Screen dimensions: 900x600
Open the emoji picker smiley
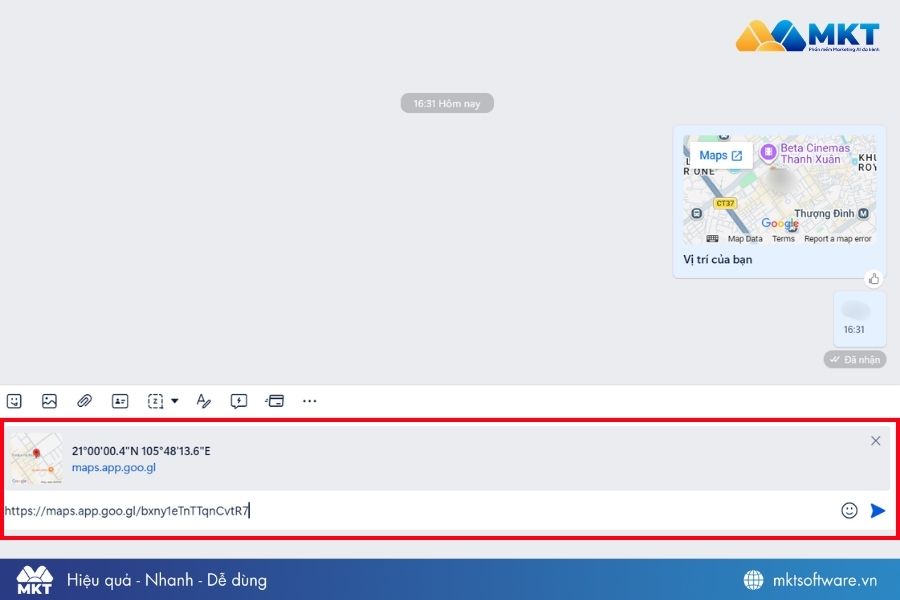click(849, 510)
